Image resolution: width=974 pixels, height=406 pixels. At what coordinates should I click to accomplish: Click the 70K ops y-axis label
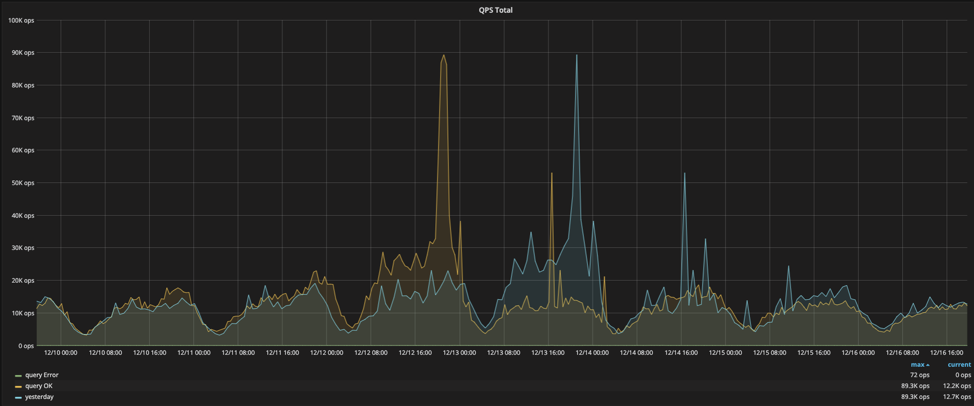click(22, 118)
